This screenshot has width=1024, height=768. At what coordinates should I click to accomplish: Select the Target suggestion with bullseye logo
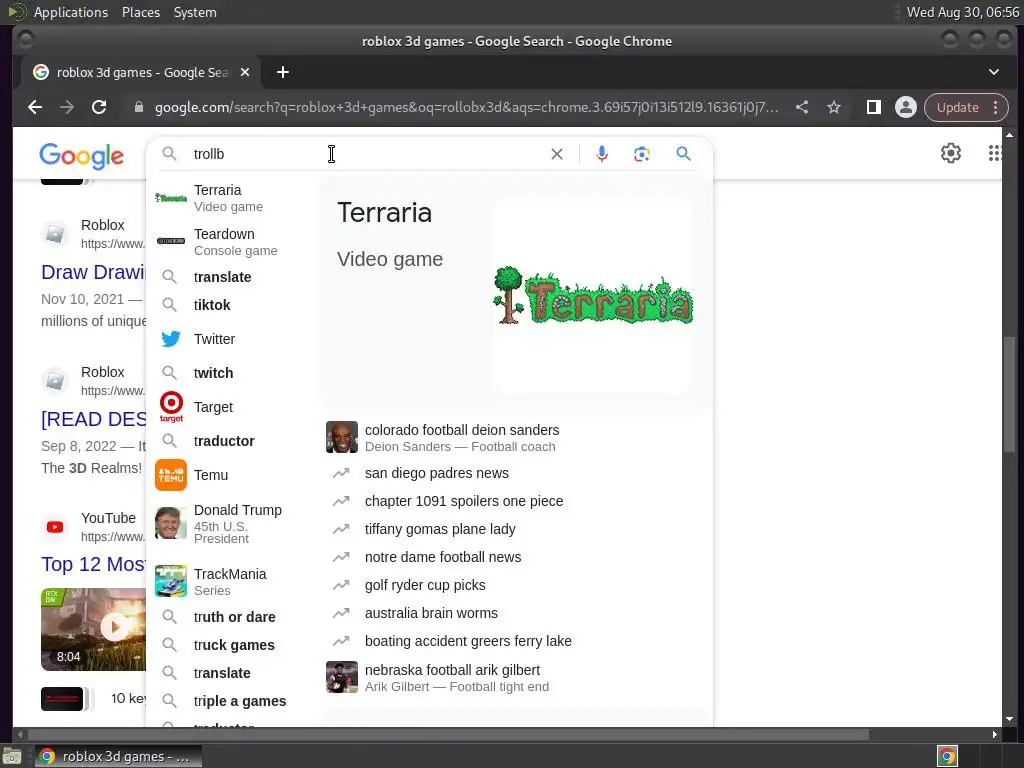coord(234,407)
